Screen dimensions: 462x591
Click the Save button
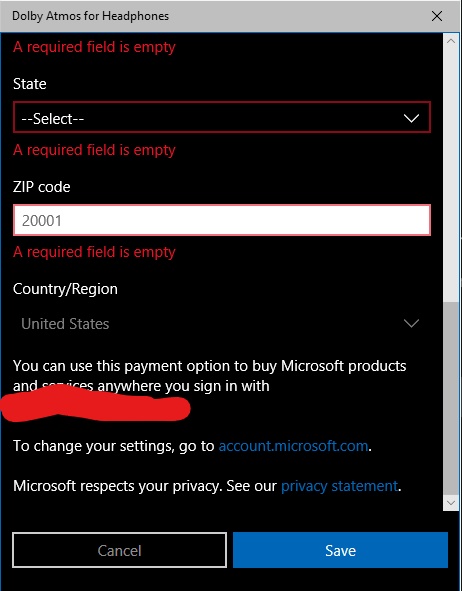point(340,550)
